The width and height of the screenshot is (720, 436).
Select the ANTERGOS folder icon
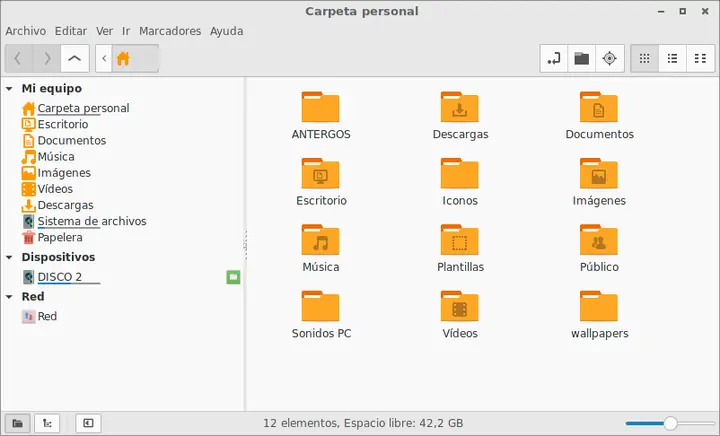[321, 107]
